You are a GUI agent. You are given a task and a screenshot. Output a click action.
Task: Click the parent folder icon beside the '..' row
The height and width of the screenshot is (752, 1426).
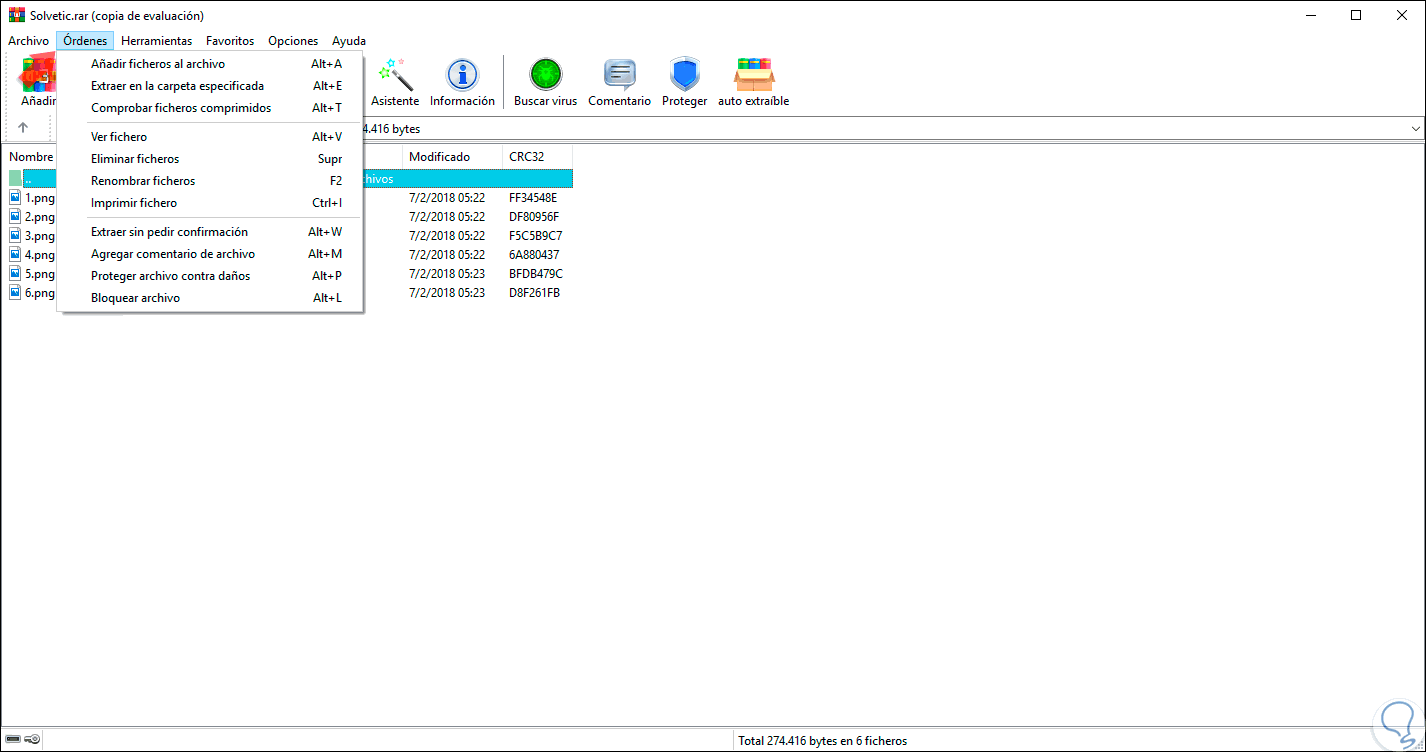pyautogui.click(x=15, y=178)
